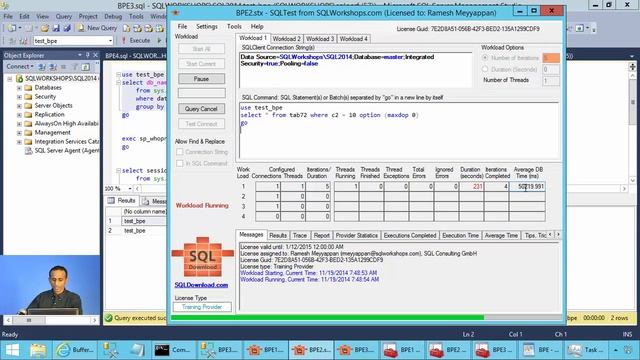This screenshot has height=360, width=640.
Task: Open Command Prompt taskbar item
Action: [x=173, y=350]
